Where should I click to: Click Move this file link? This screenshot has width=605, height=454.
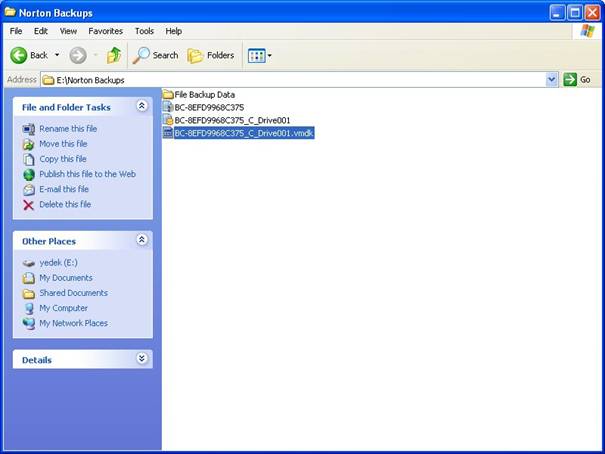(63, 143)
